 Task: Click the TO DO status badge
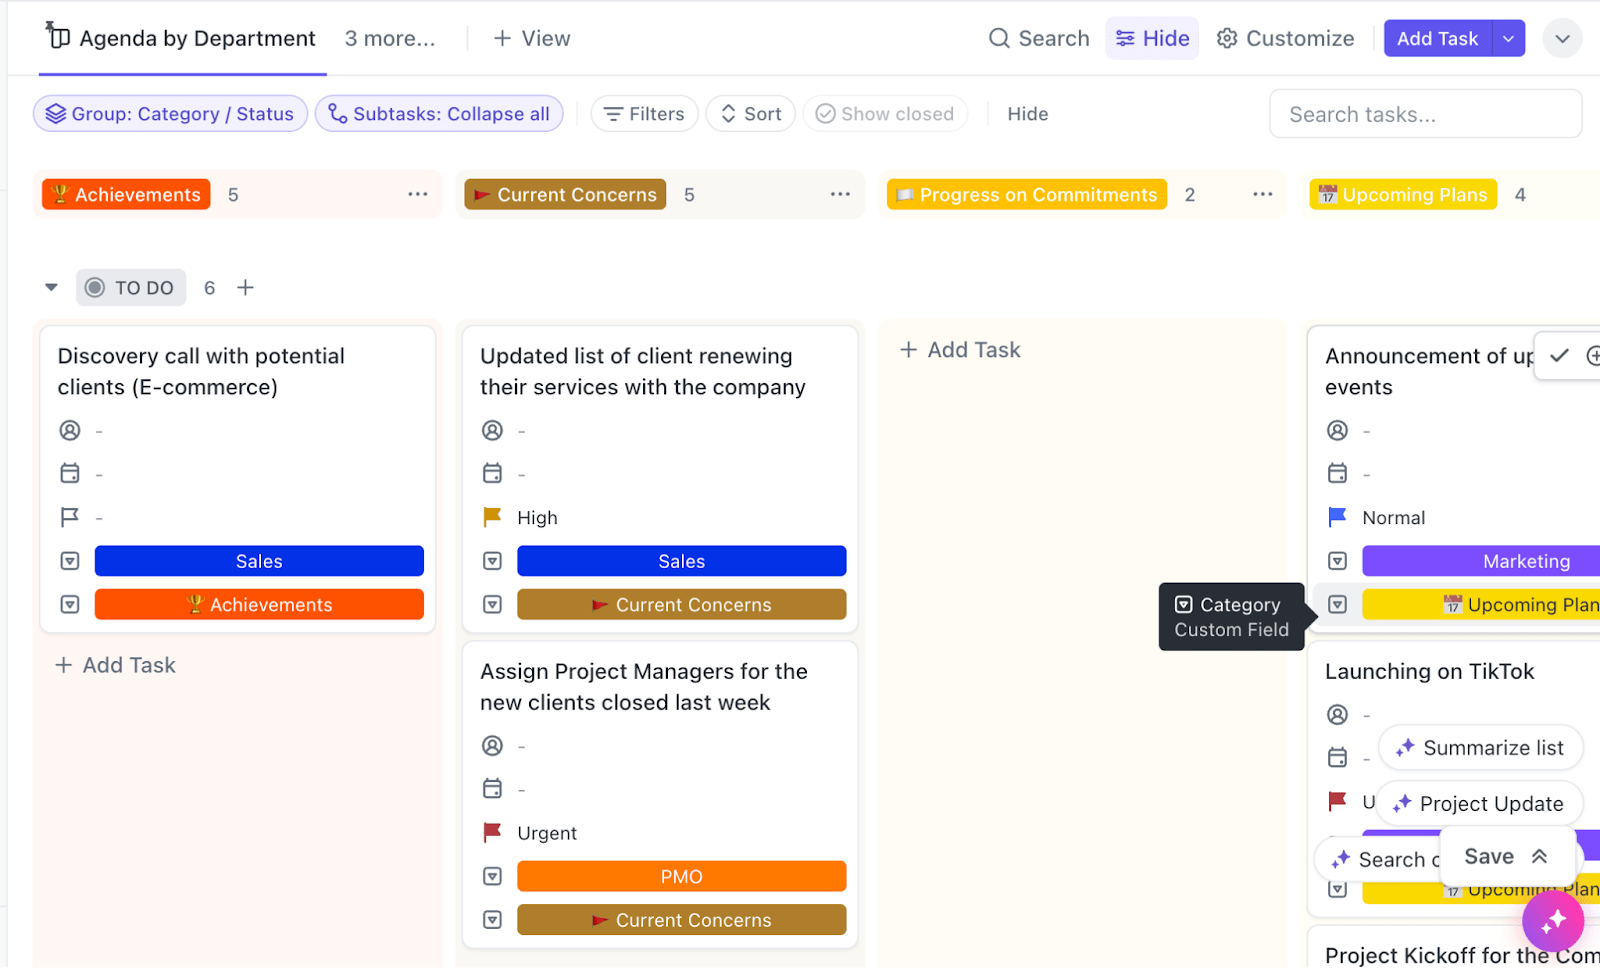(131, 288)
